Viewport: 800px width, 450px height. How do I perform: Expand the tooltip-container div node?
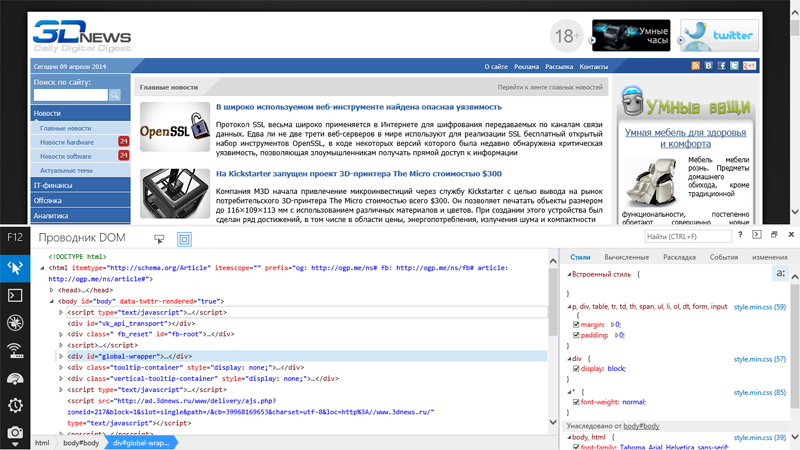[x=61, y=368]
